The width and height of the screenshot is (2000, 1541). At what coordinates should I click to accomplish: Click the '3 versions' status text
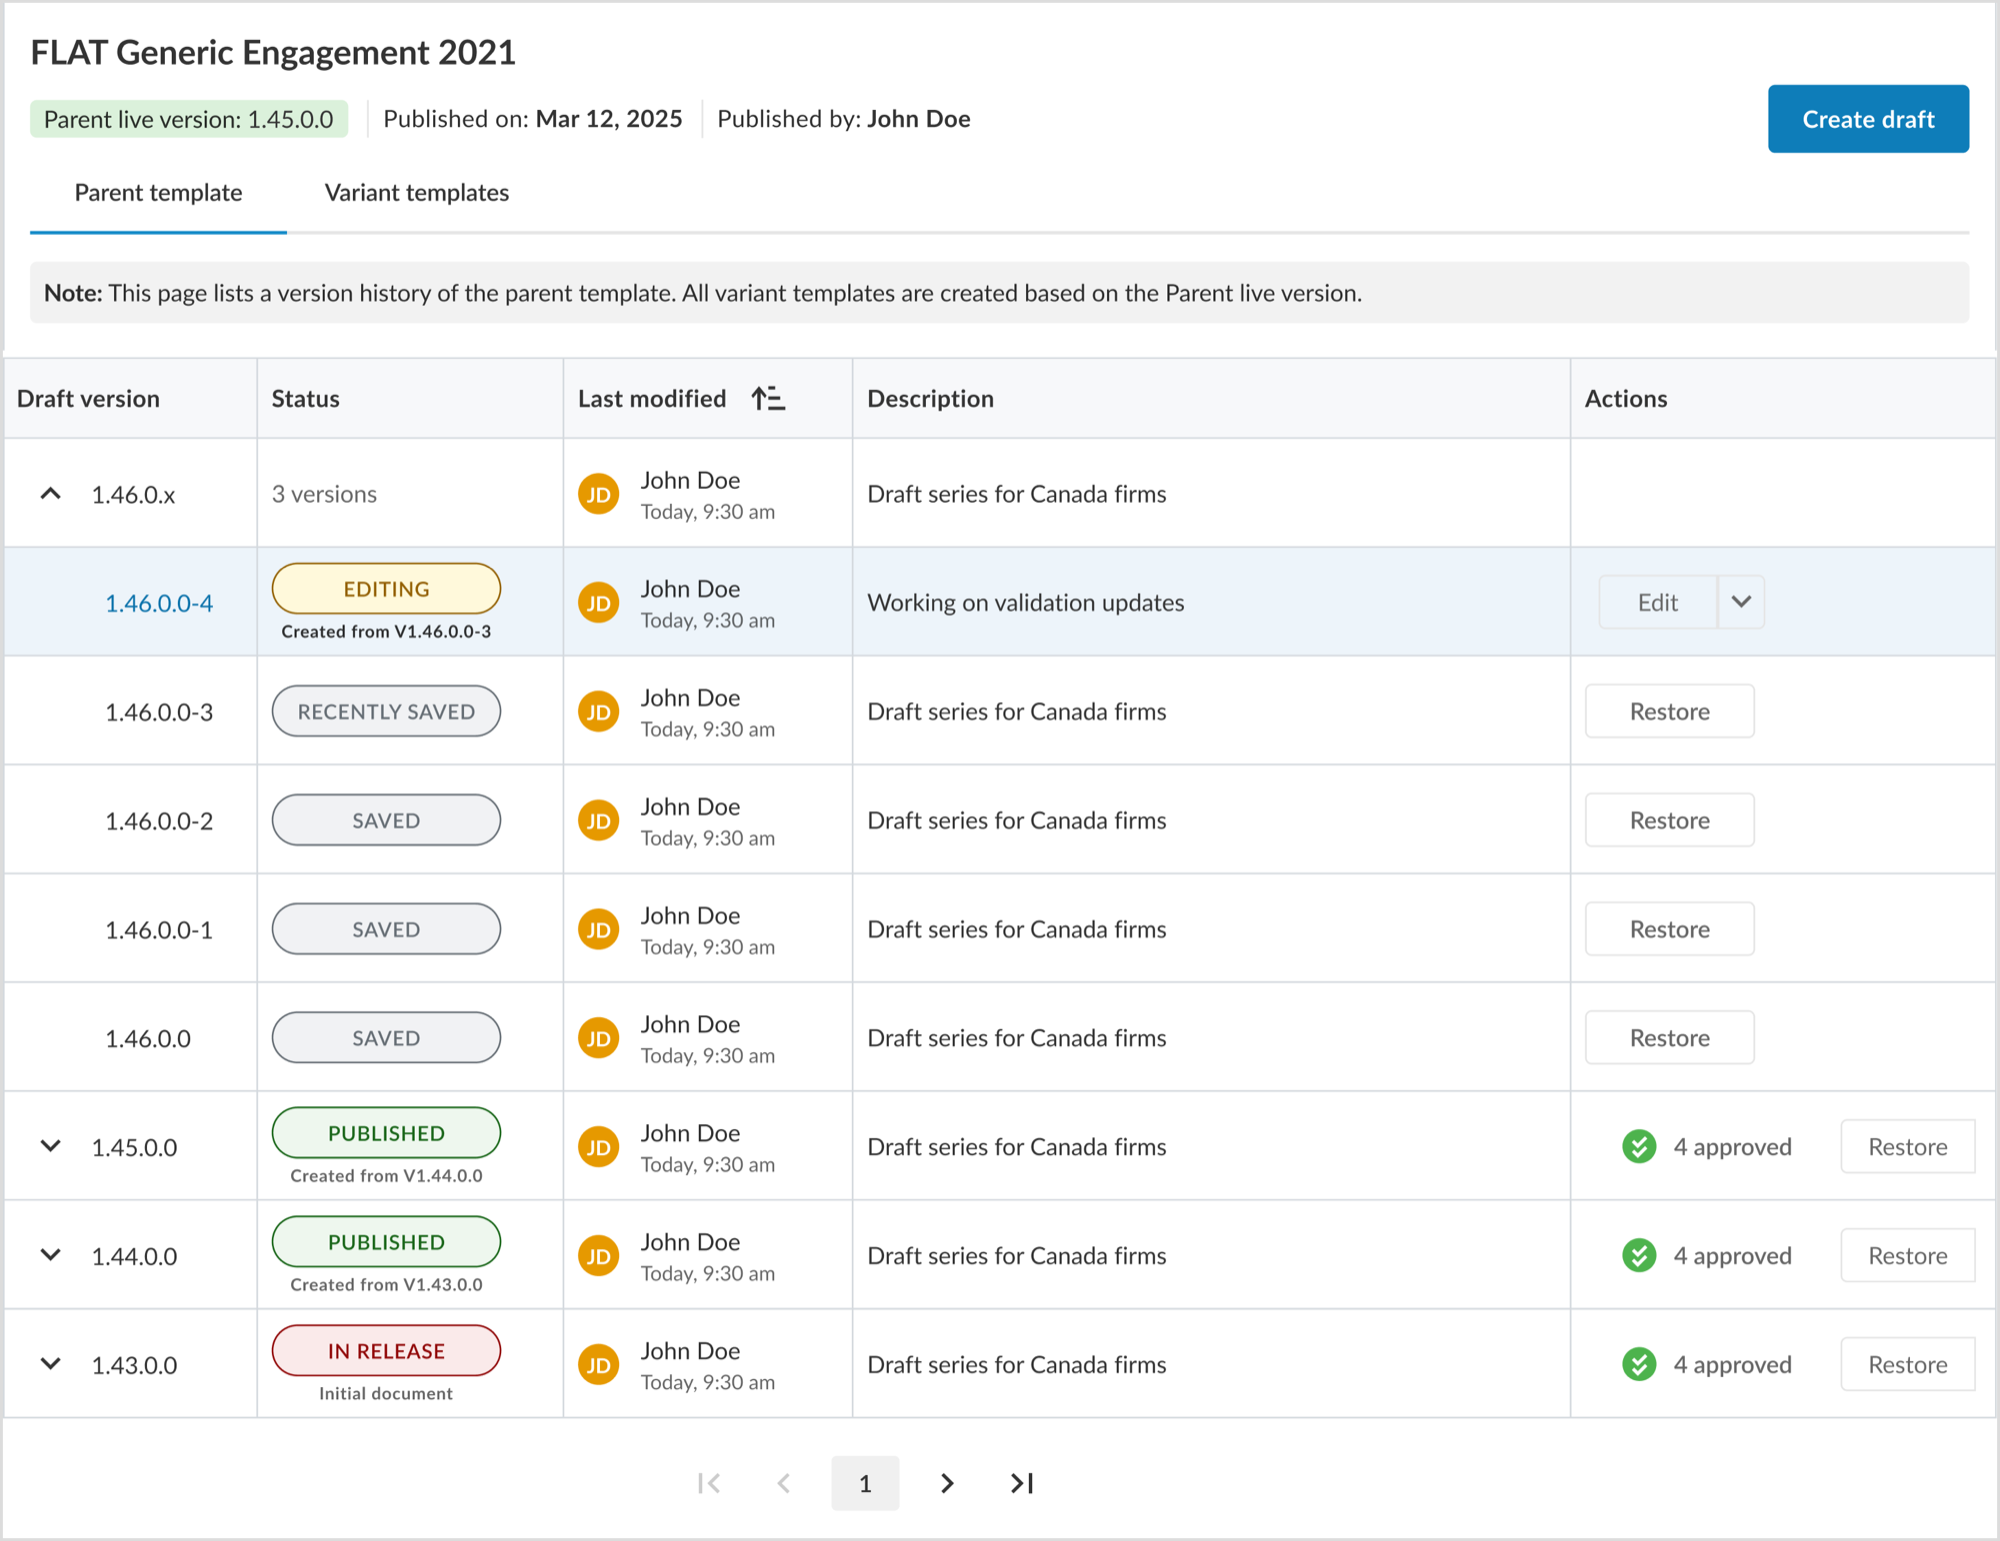click(324, 494)
